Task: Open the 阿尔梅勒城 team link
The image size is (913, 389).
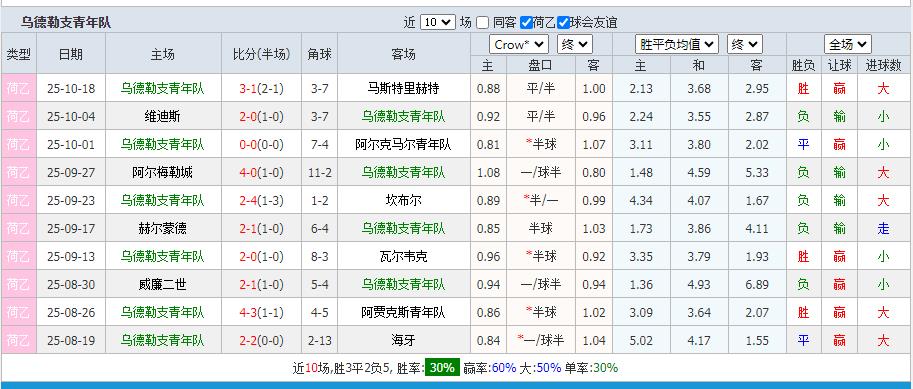Action: [162, 172]
